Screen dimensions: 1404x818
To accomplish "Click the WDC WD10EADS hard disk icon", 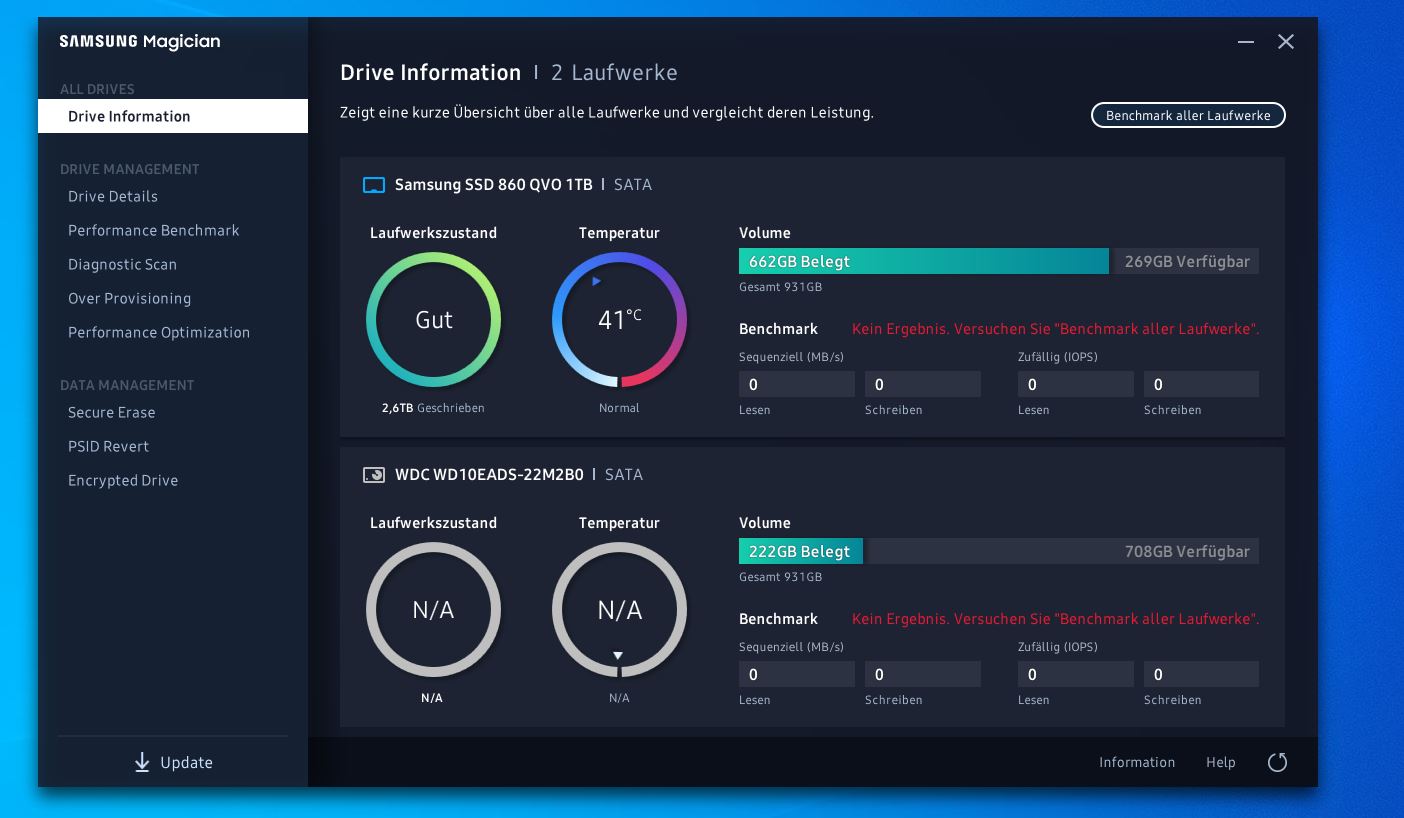I will click(373, 475).
